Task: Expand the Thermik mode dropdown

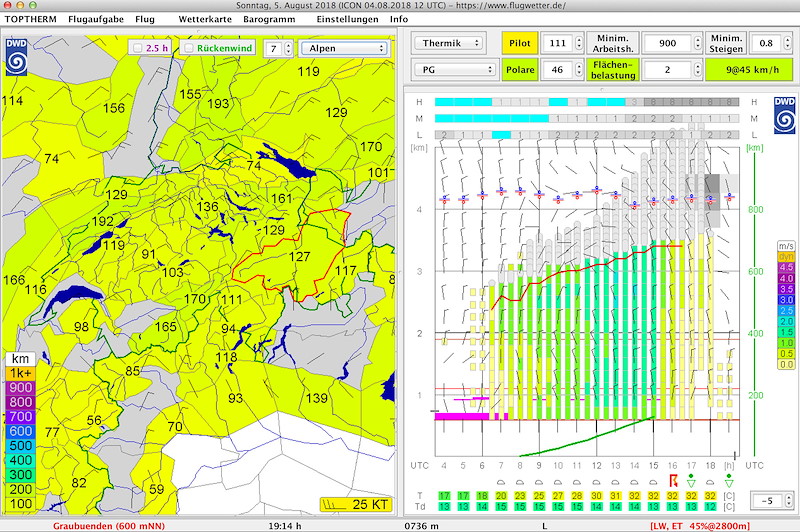Action: 455,43
